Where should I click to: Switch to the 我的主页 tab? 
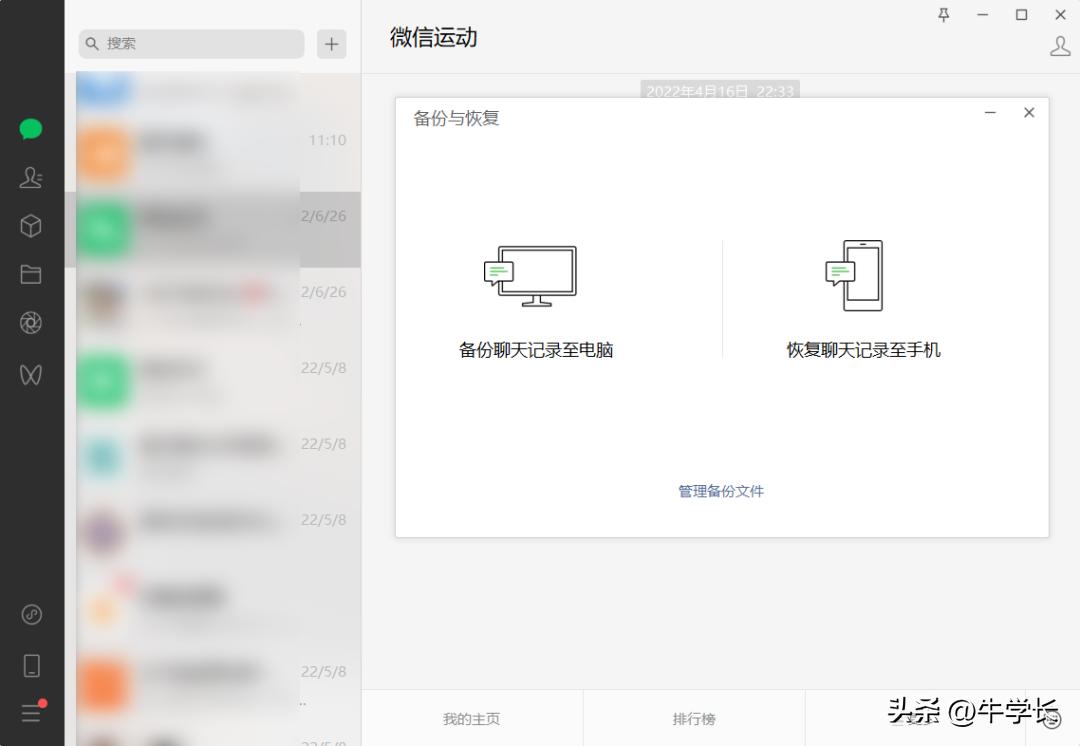coord(471,718)
